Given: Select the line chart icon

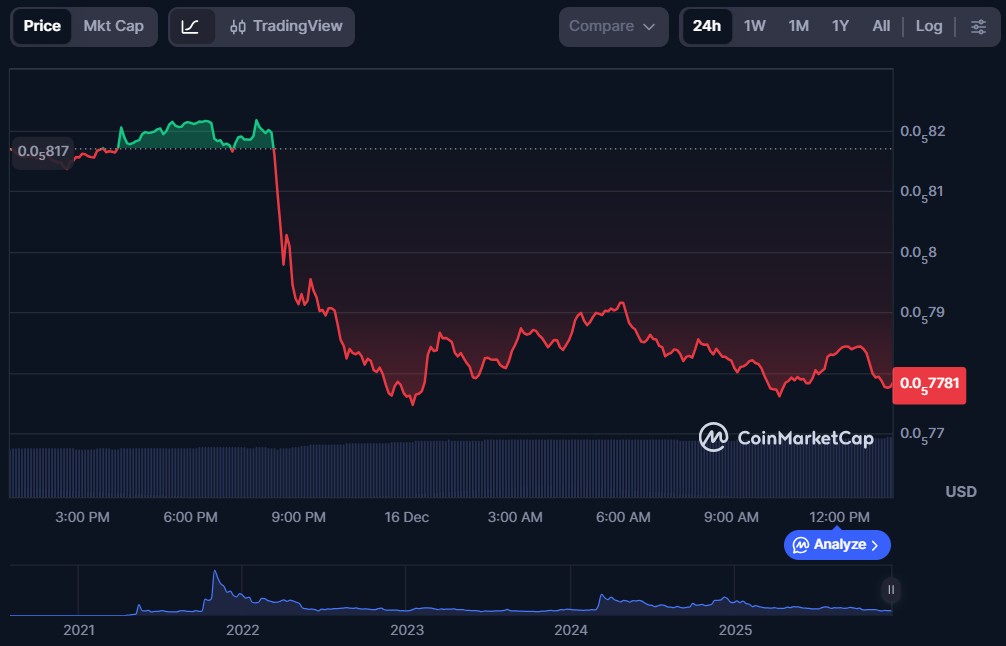Looking at the screenshot, I should coord(190,27).
